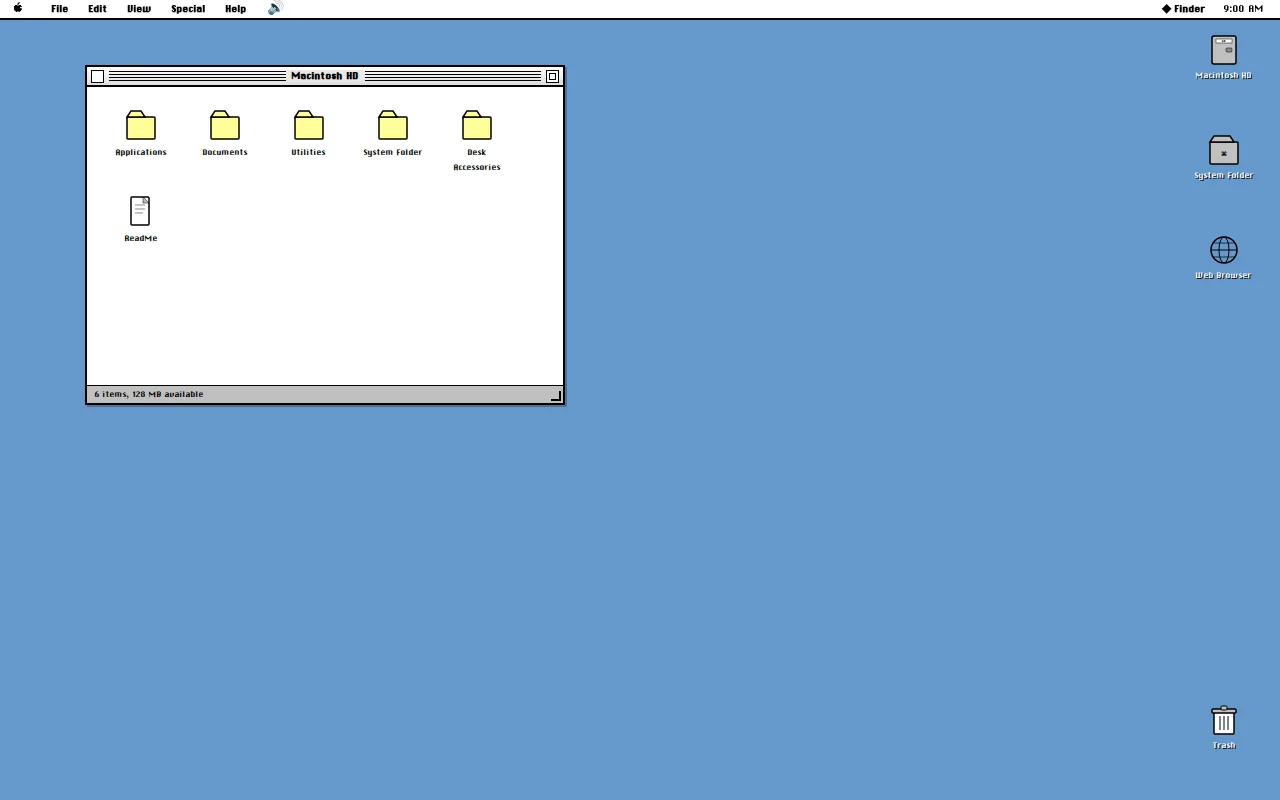Viewport: 1280px width, 800px height.
Task: Open the File menu
Action: pyautogui.click(x=60, y=9)
